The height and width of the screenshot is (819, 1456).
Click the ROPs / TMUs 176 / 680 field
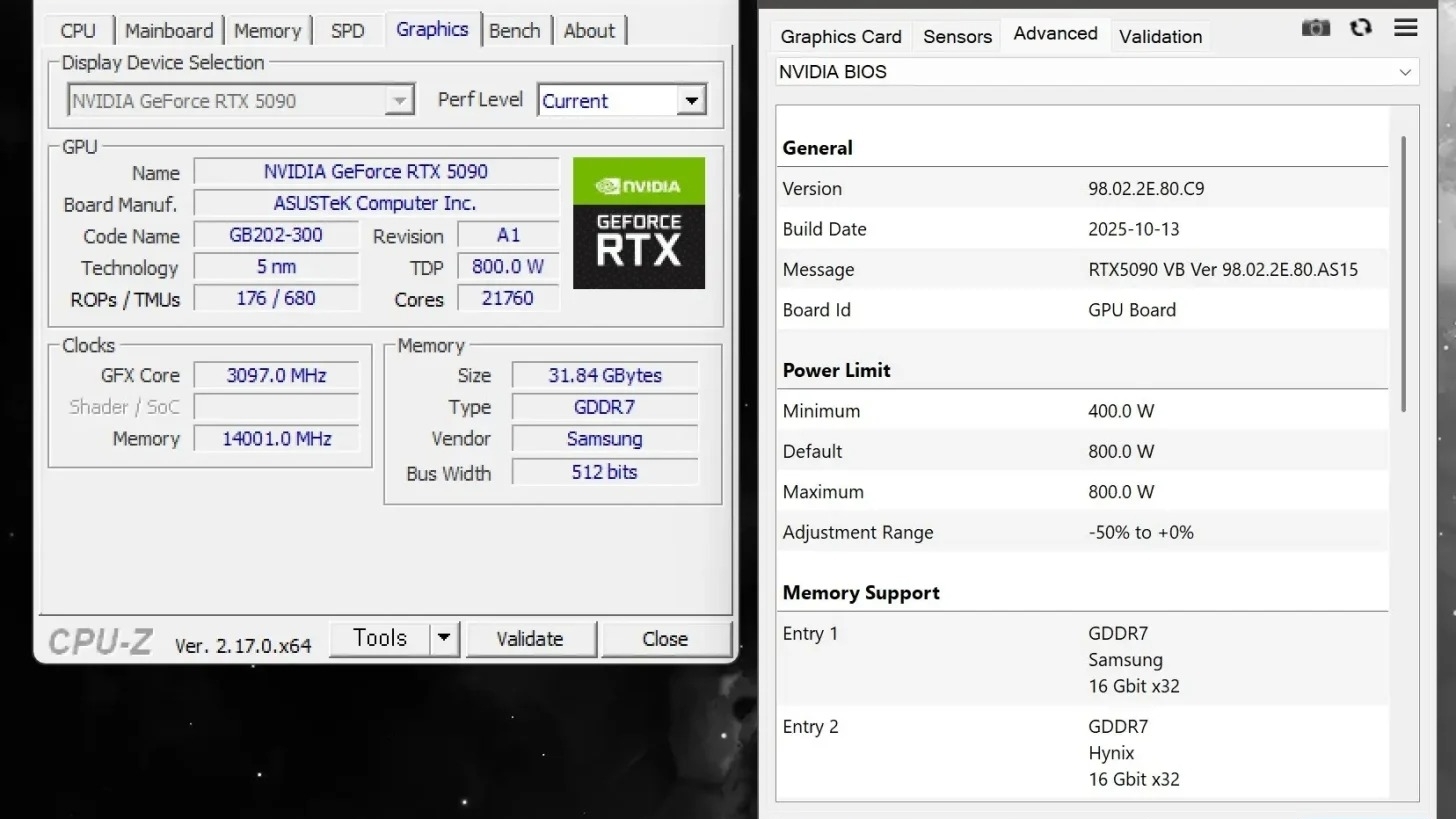276,298
